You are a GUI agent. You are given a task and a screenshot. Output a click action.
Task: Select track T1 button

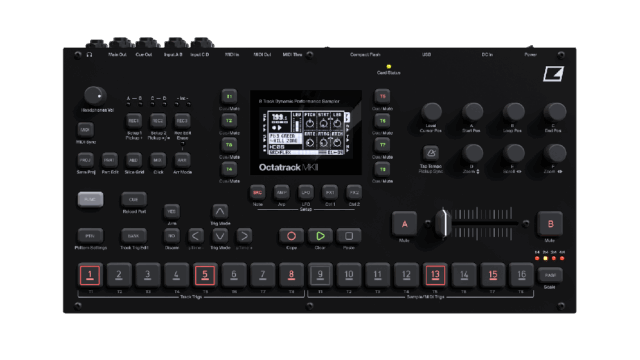(x=229, y=97)
